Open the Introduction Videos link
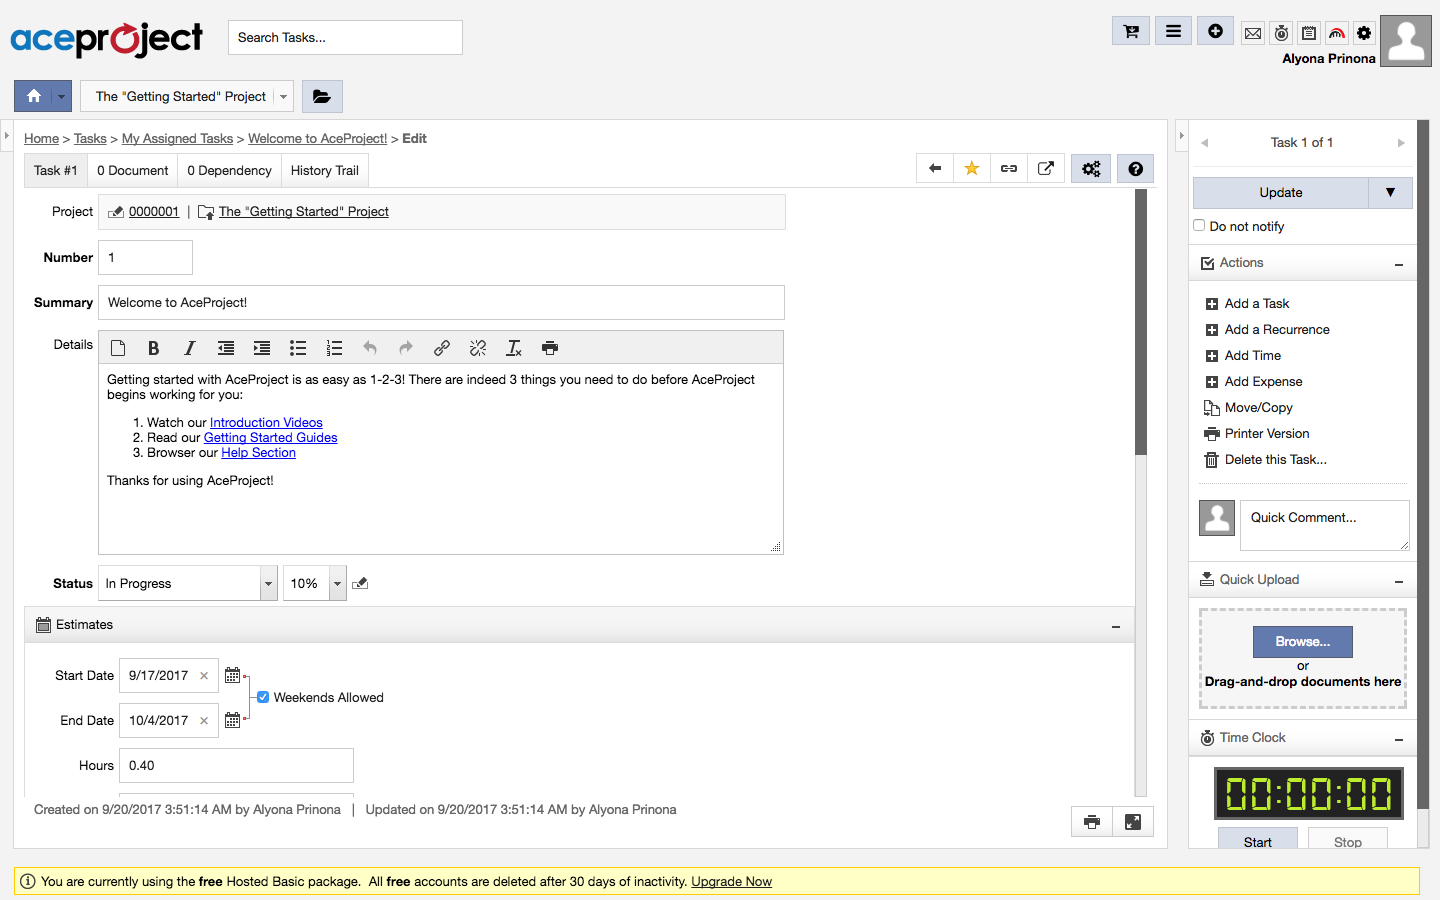This screenshot has height=900, width=1440. click(x=266, y=422)
